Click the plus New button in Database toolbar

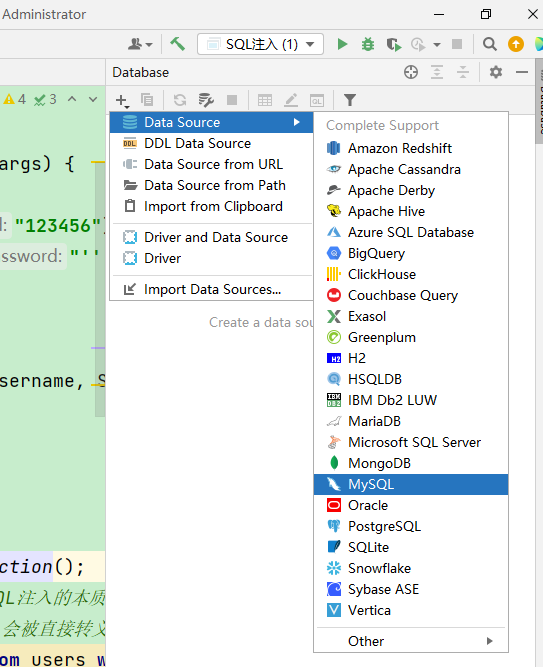(122, 100)
